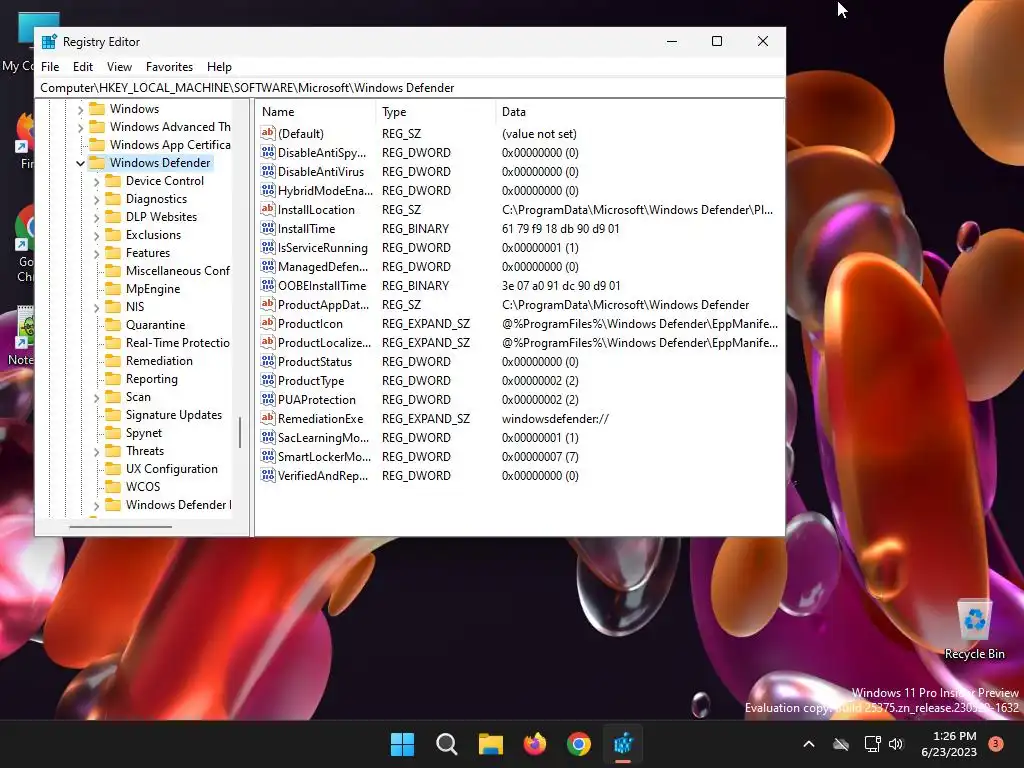Click the (Default) string value icon
The image size is (1024, 768).
[268, 133]
